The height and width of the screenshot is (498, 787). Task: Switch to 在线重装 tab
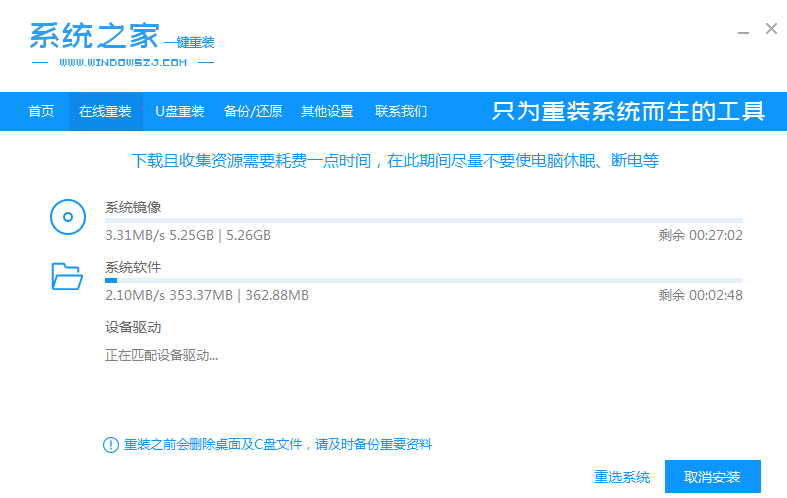pos(105,111)
